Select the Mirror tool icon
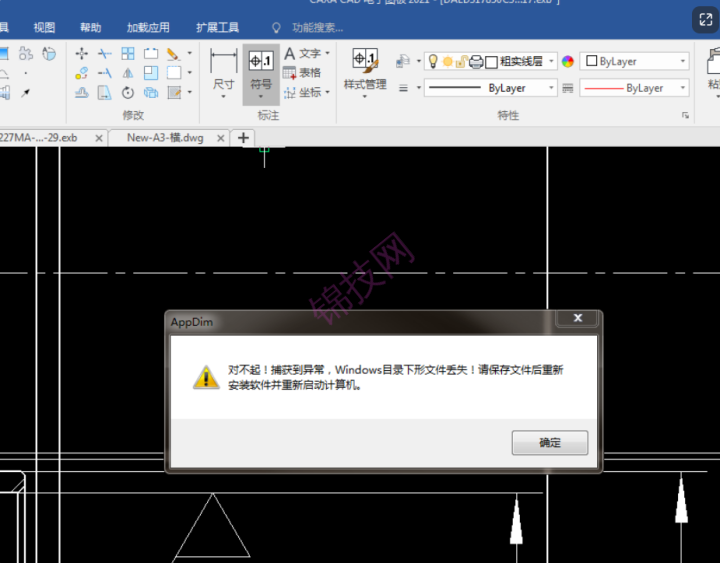The width and height of the screenshot is (720, 563). [x=128, y=73]
